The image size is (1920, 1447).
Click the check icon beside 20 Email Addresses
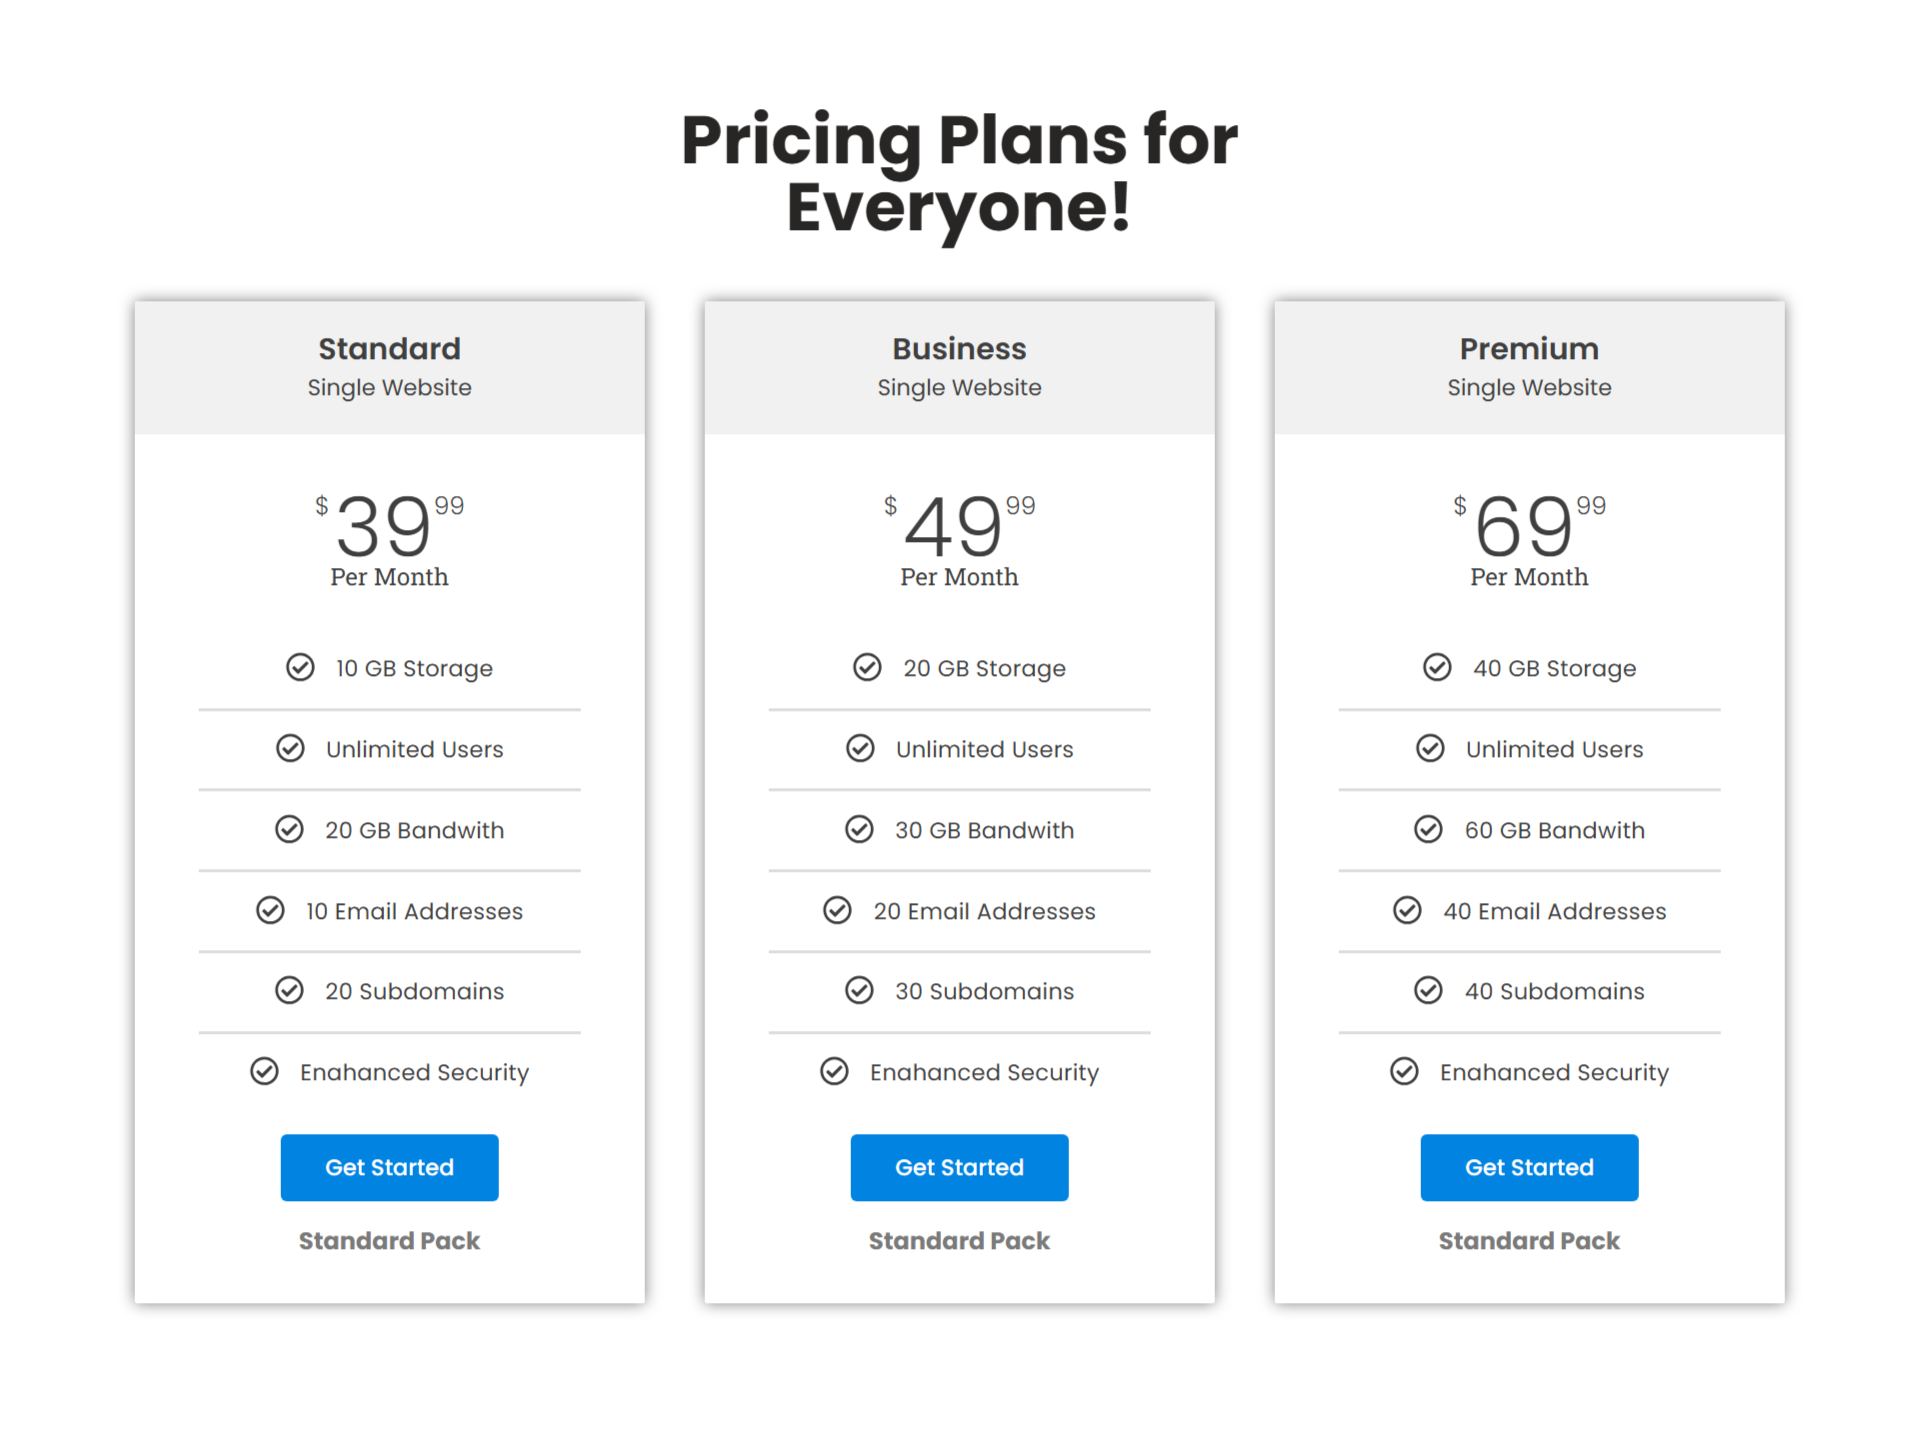pyautogui.click(x=837, y=910)
